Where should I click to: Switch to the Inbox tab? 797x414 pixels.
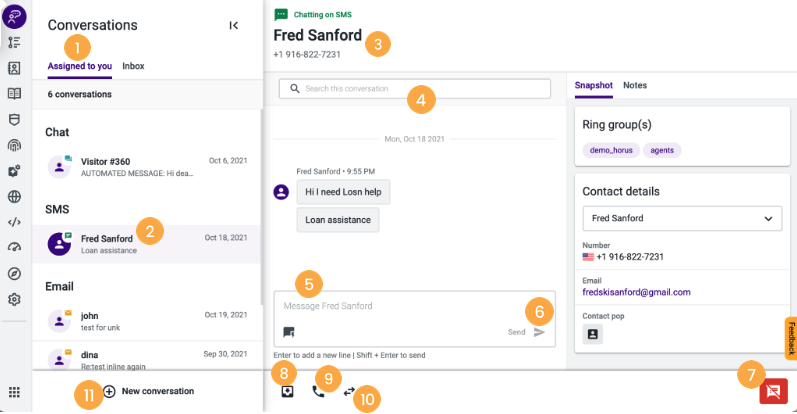[x=133, y=66]
